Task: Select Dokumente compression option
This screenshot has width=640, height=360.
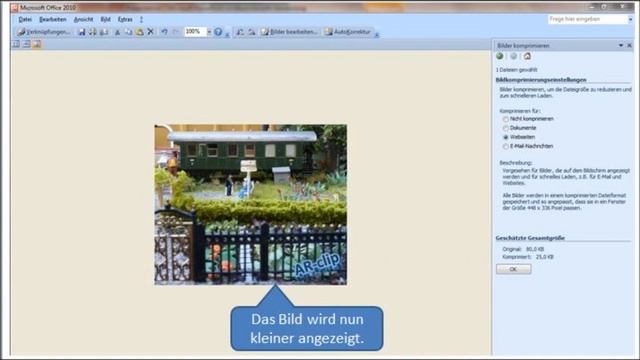Action: 520,128
